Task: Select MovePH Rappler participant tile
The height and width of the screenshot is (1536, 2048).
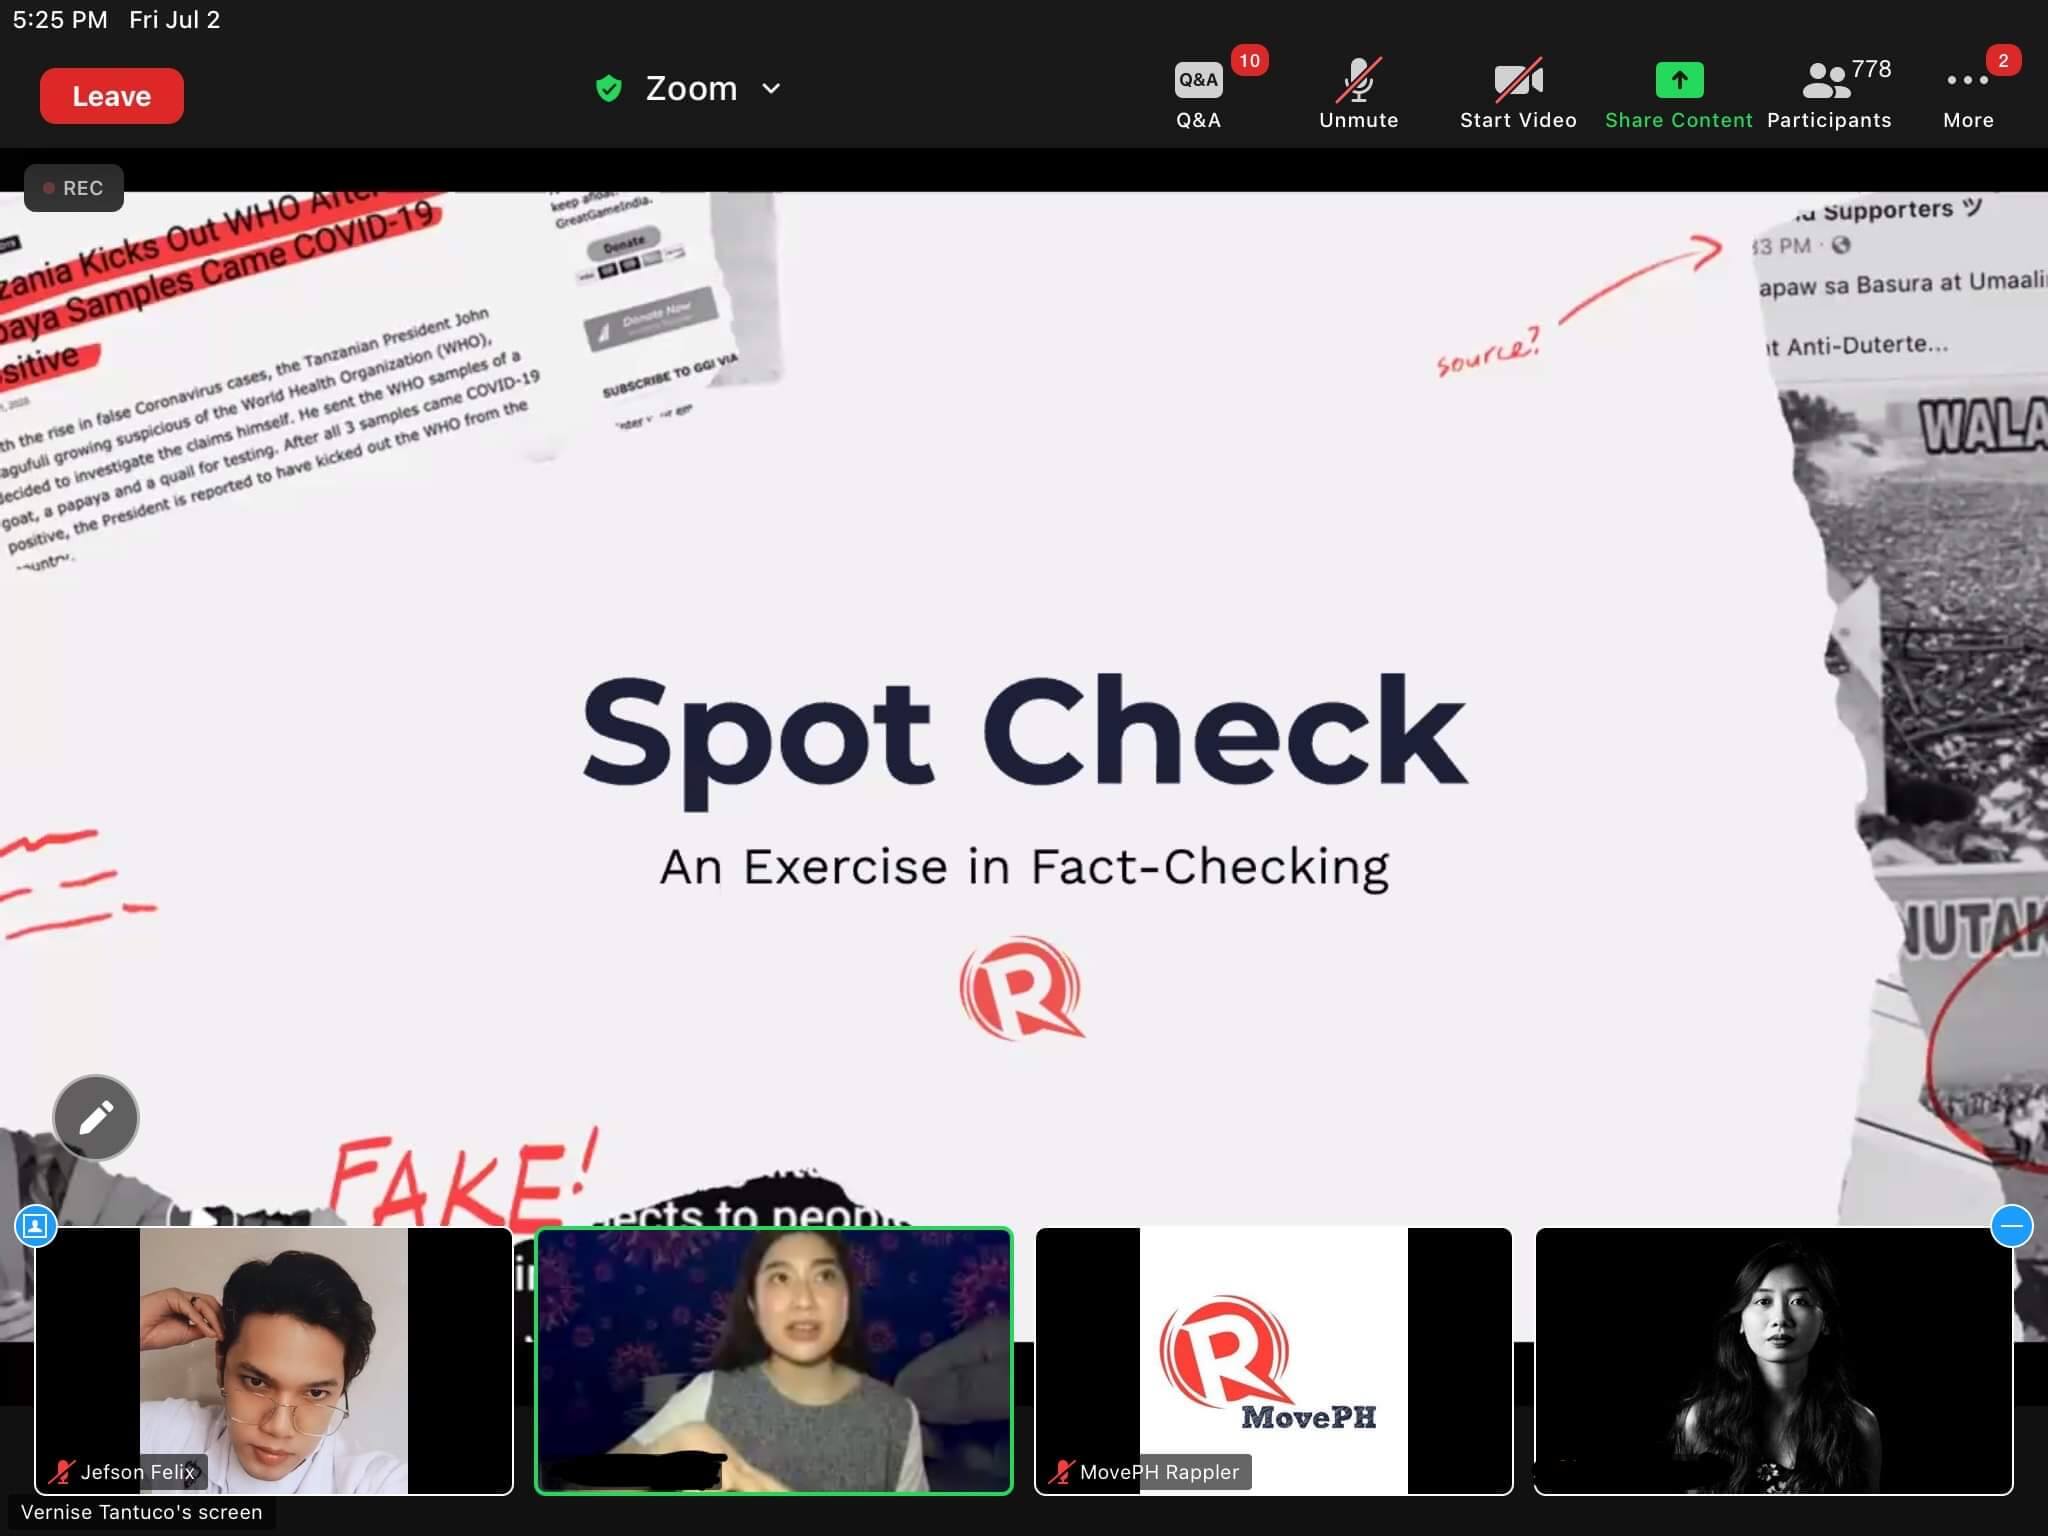Action: click(1273, 1360)
